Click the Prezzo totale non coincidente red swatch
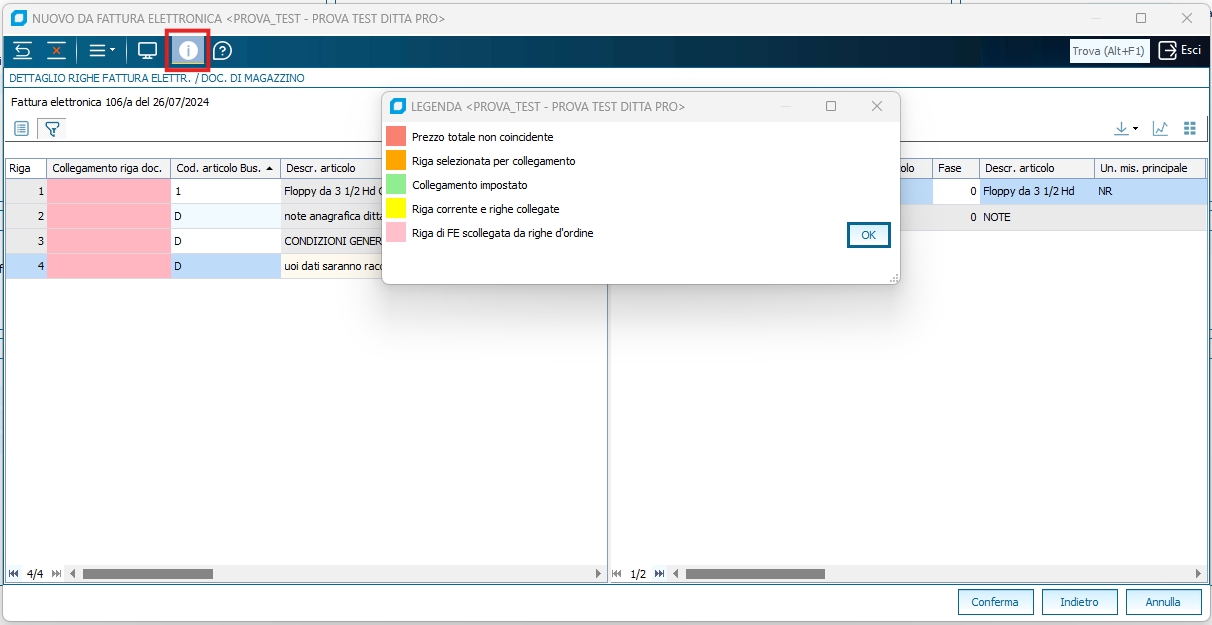Viewport: 1212px width, 625px height. coord(396,136)
